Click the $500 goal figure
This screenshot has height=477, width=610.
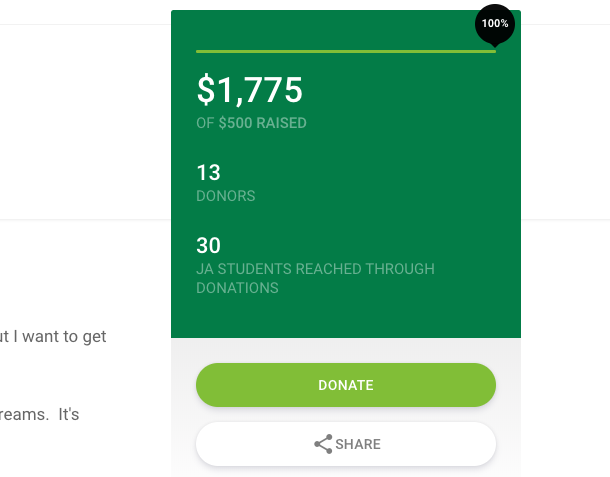pyautogui.click(x=235, y=123)
